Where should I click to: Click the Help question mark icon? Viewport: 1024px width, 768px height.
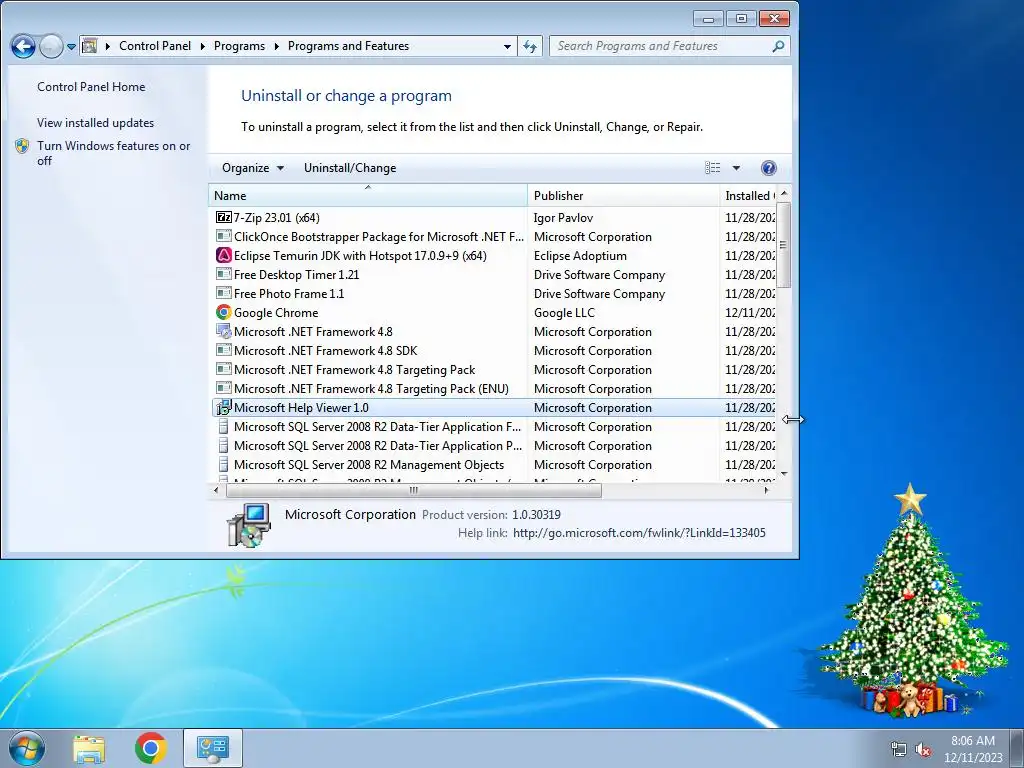click(x=769, y=168)
